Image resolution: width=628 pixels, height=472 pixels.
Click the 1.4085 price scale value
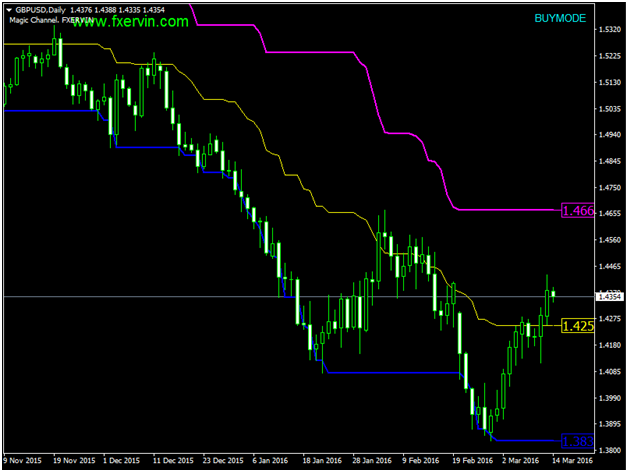(x=610, y=371)
